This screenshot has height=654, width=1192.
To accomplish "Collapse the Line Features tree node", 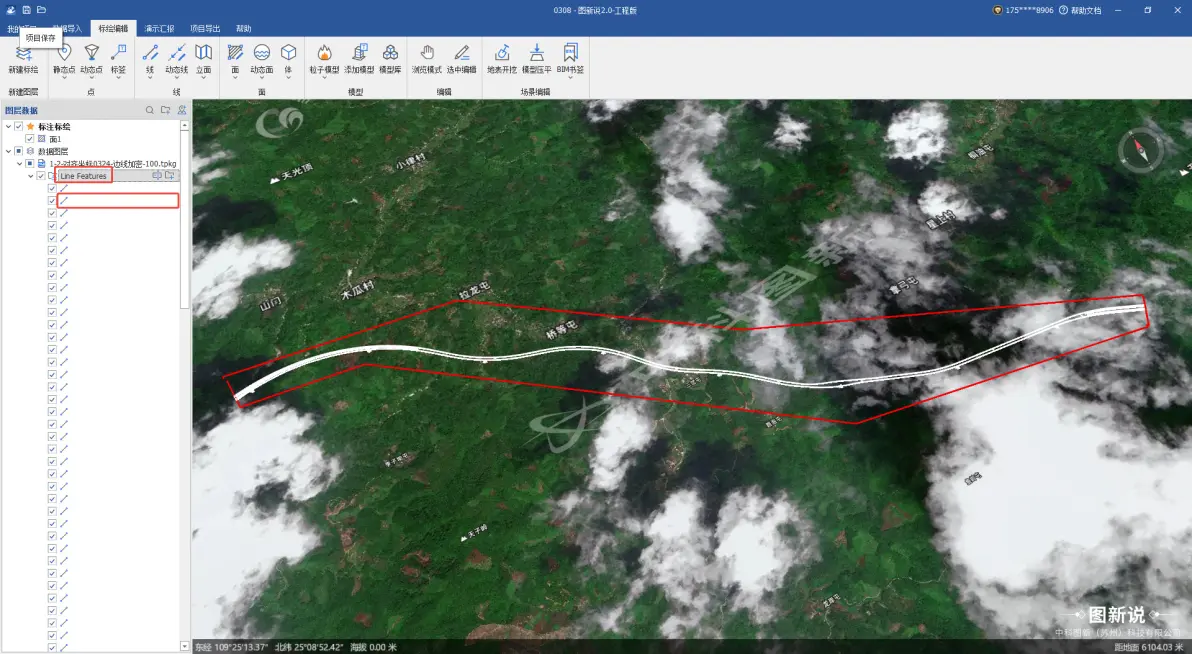I will point(31,176).
